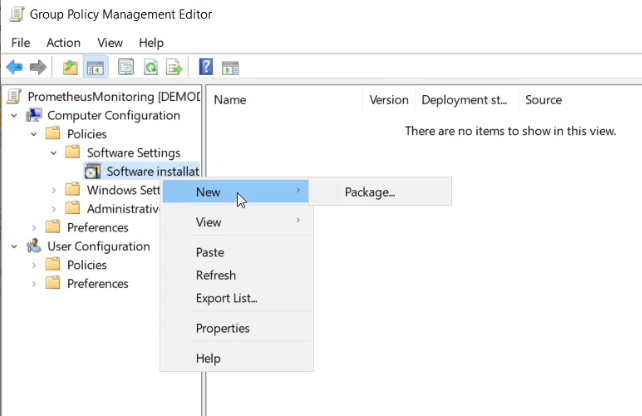This screenshot has width=642, height=416.
Task: Open the File menu
Action: click(x=22, y=43)
